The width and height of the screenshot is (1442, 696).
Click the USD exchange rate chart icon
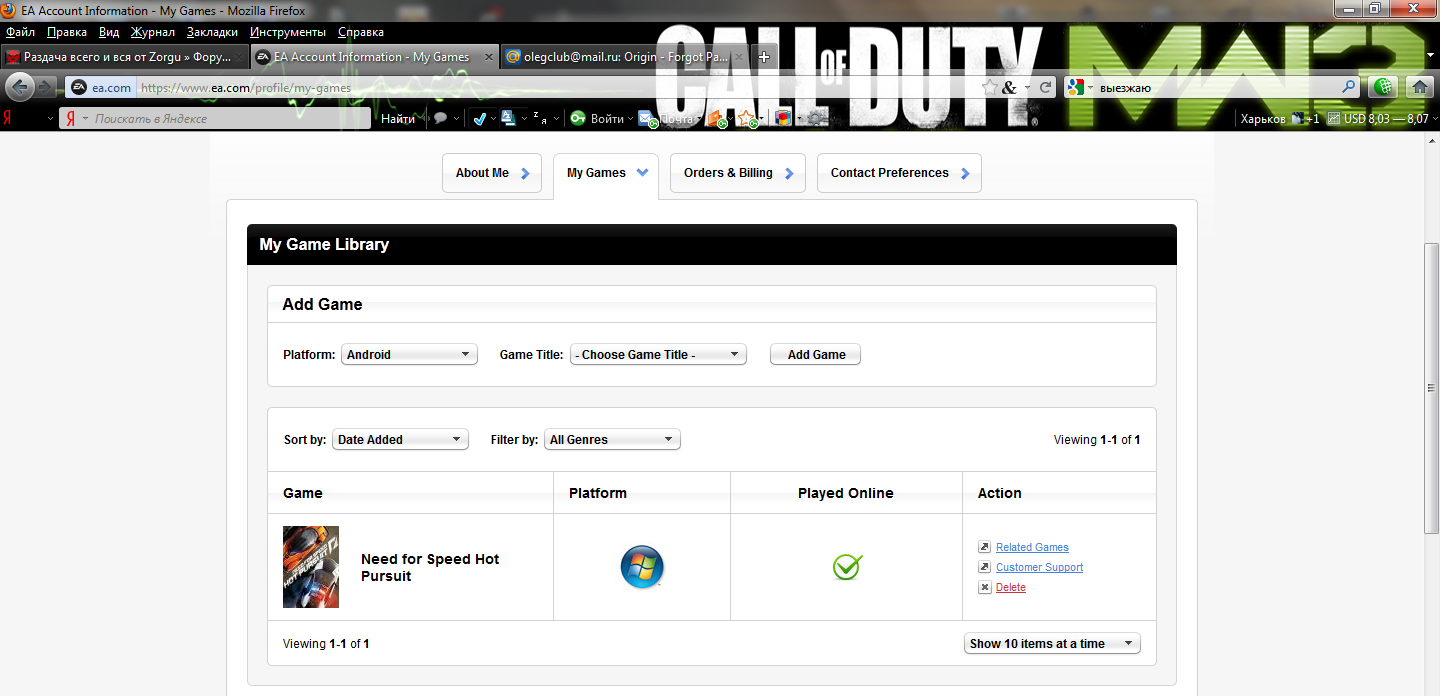(1334, 118)
